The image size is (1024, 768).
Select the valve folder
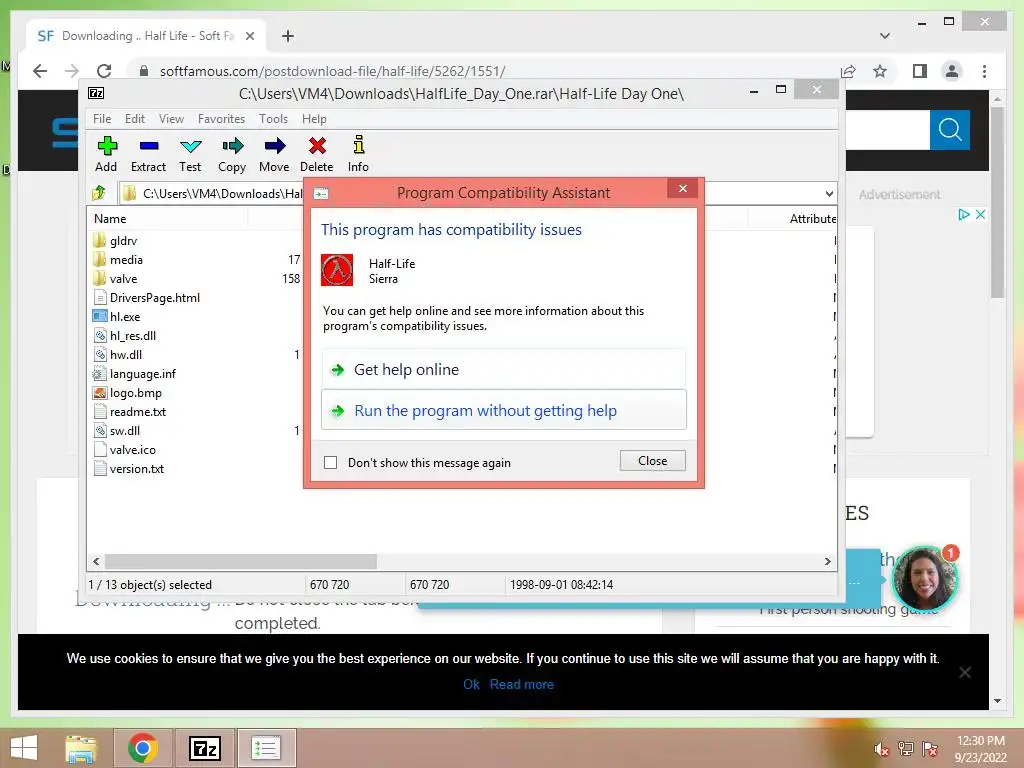click(123, 279)
